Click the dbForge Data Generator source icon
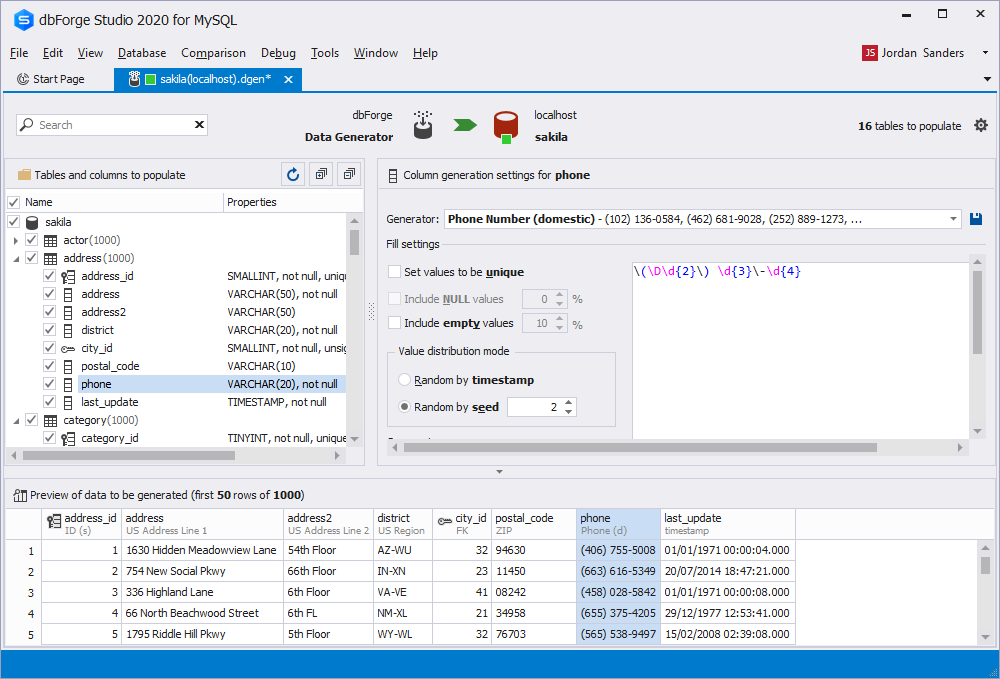 point(423,125)
